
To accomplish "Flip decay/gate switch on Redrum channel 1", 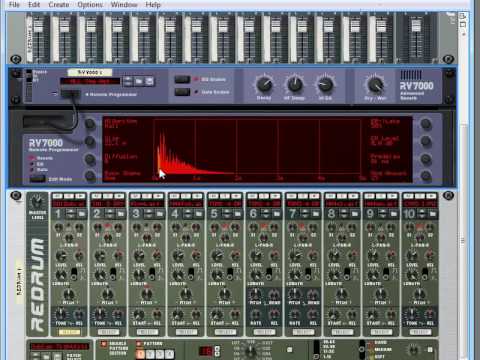I will click(x=74, y=273).
